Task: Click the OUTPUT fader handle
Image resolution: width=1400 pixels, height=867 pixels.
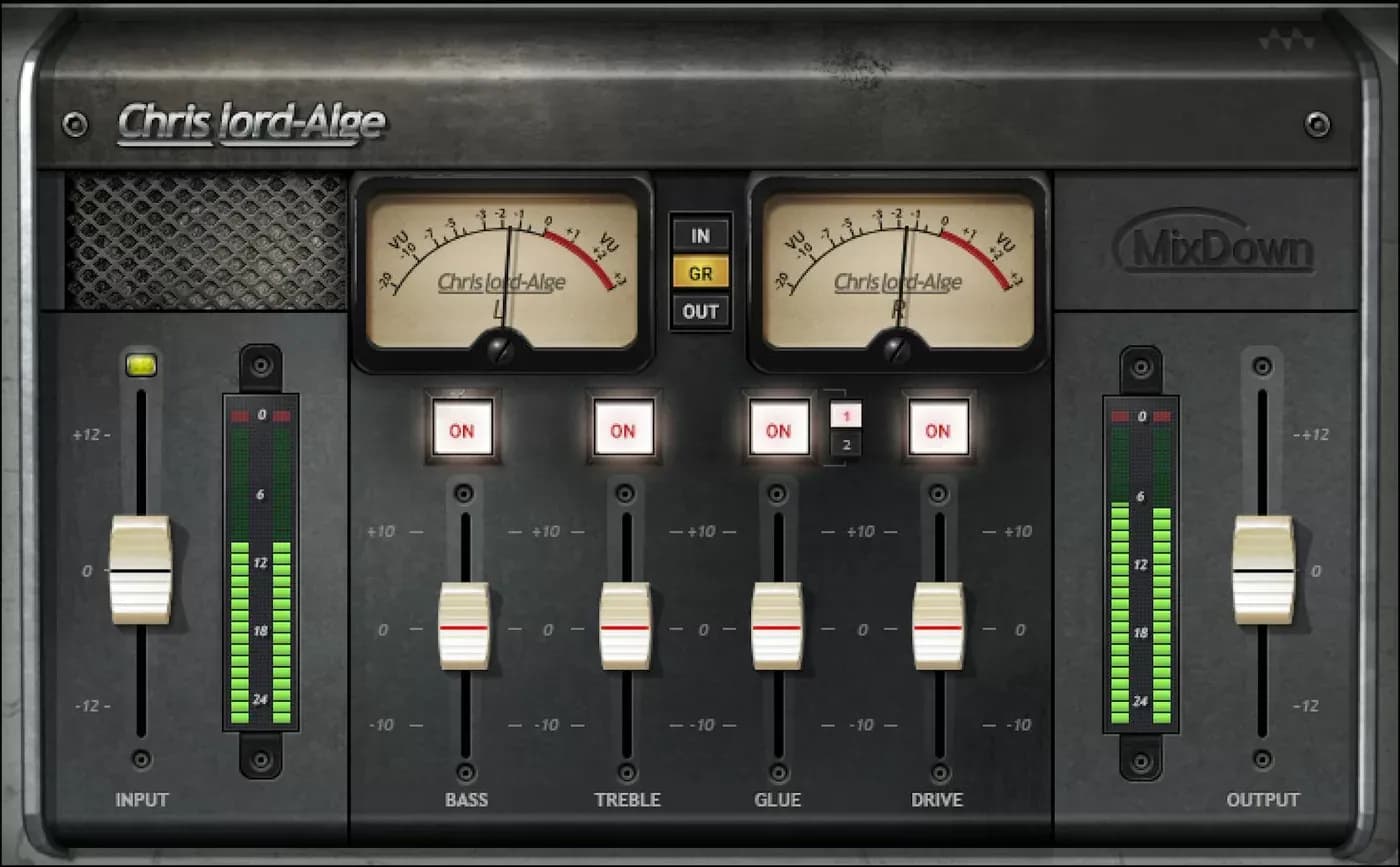Action: [1264, 570]
